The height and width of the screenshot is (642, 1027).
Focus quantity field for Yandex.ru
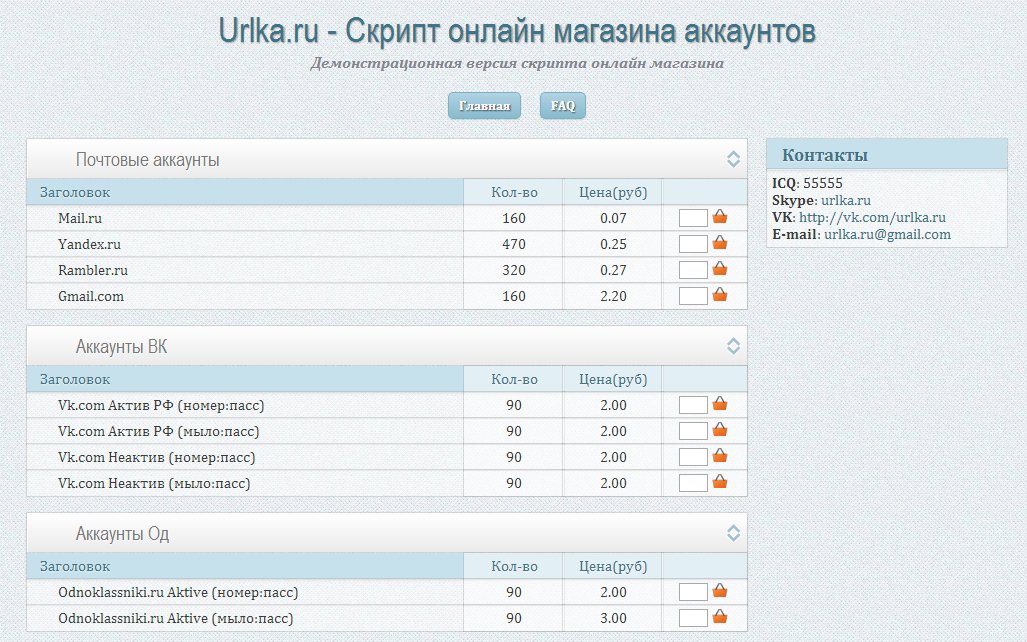coord(693,244)
